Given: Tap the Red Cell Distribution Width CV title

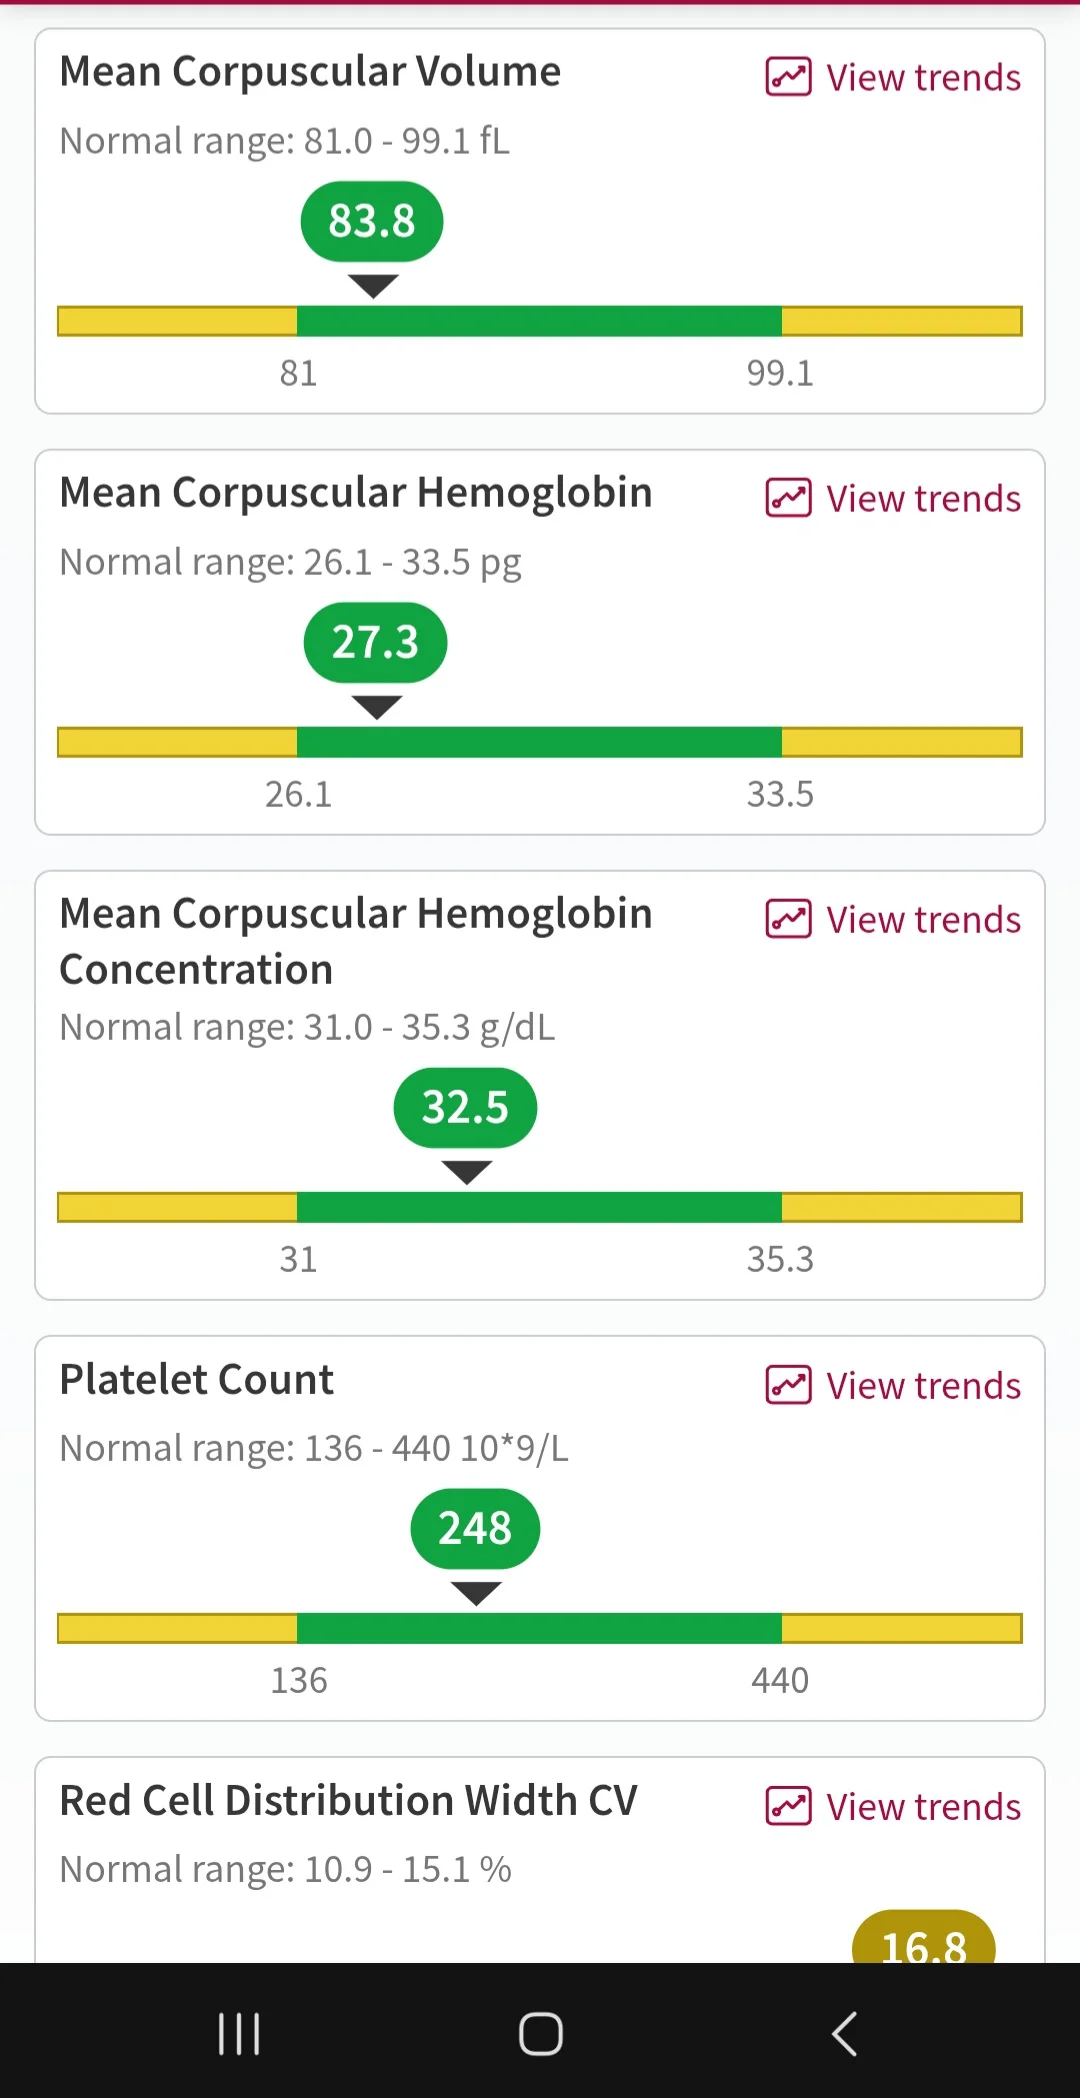Looking at the screenshot, I should (x=348, y=1800).
